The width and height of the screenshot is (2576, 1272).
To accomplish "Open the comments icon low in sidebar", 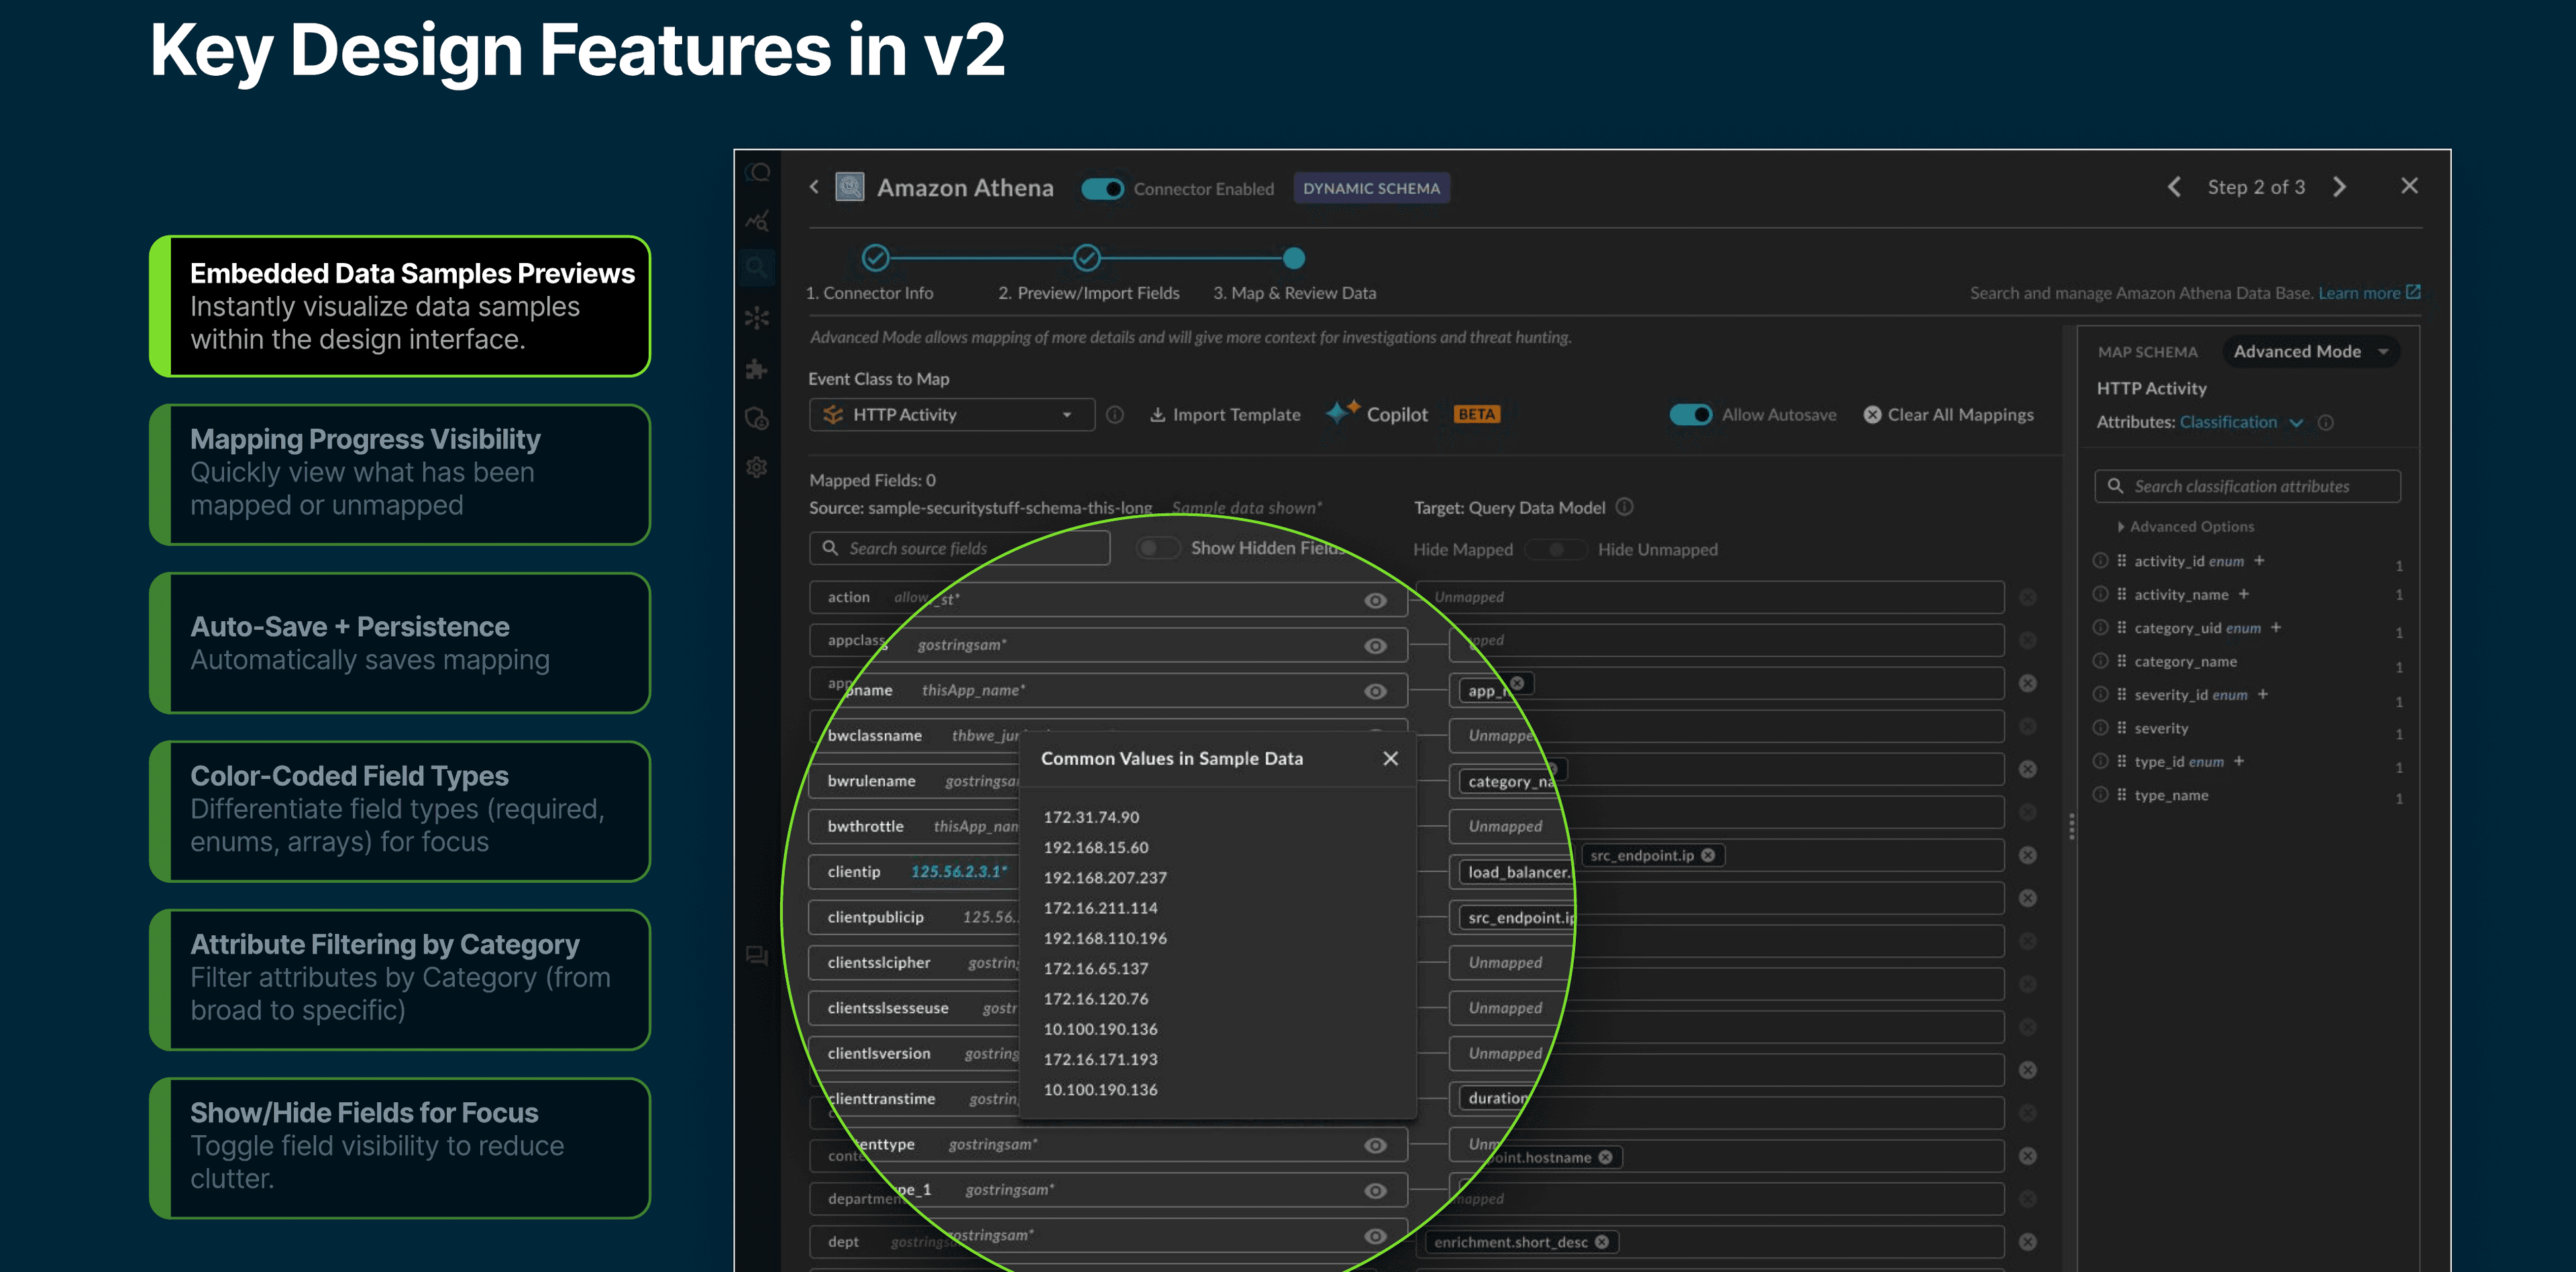I will click(757, 956).
